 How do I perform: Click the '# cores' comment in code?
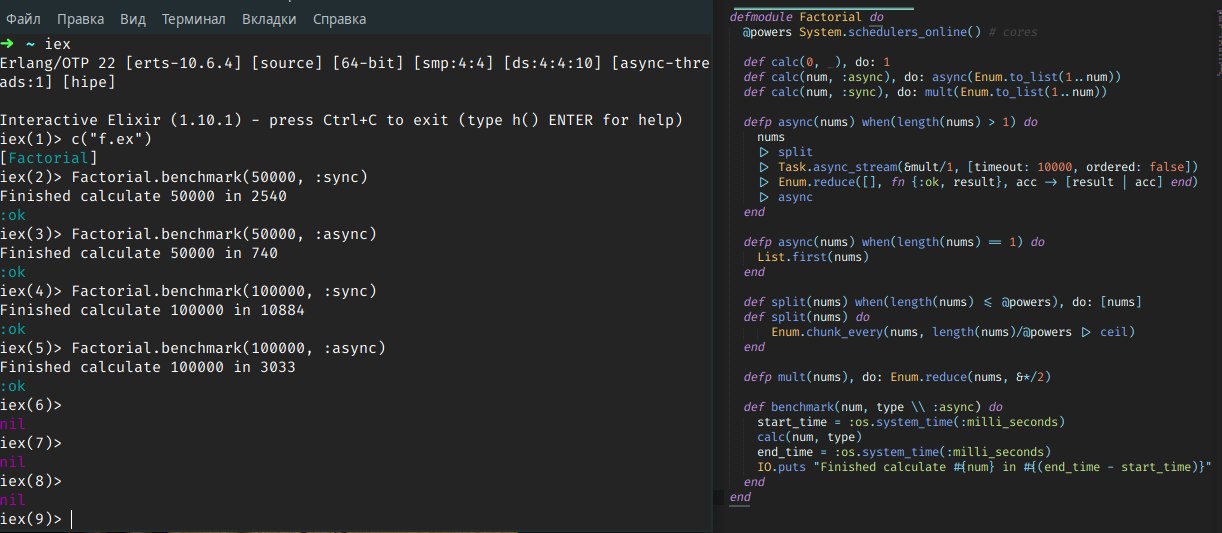point(1013,32)
